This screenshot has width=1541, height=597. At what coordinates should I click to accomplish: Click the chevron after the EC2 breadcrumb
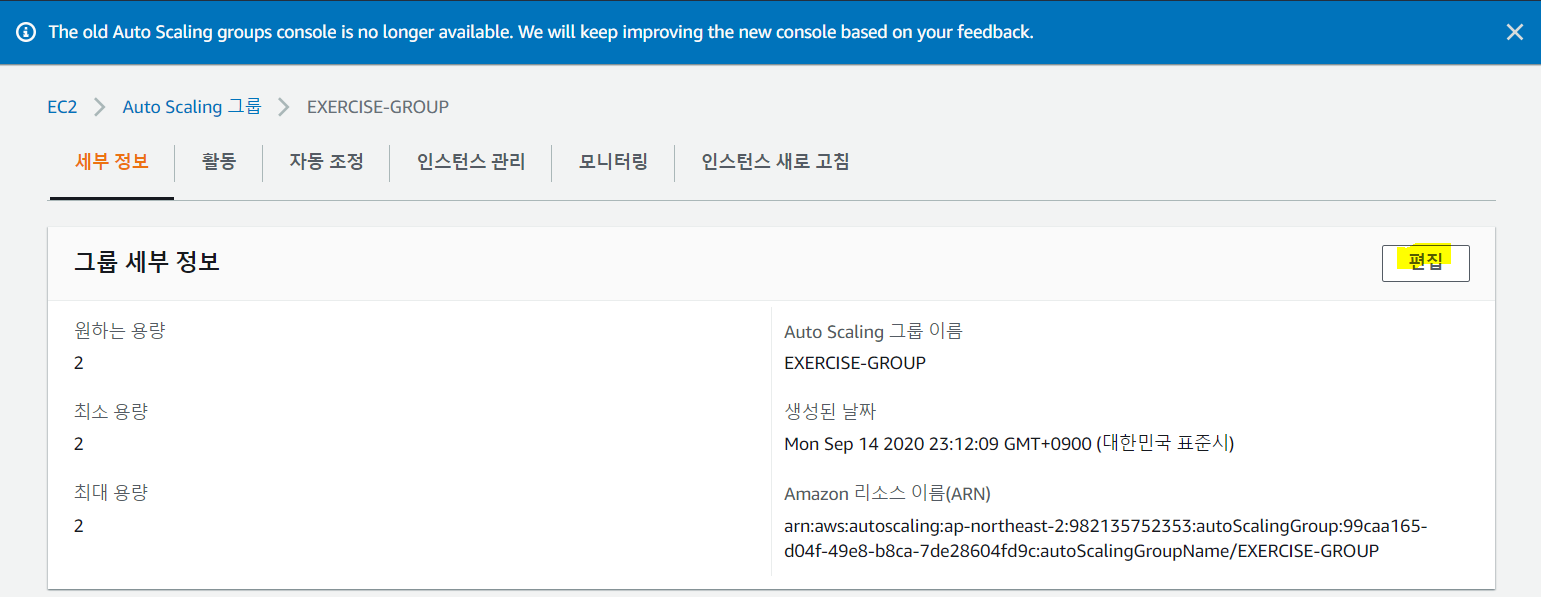point(100,107)
